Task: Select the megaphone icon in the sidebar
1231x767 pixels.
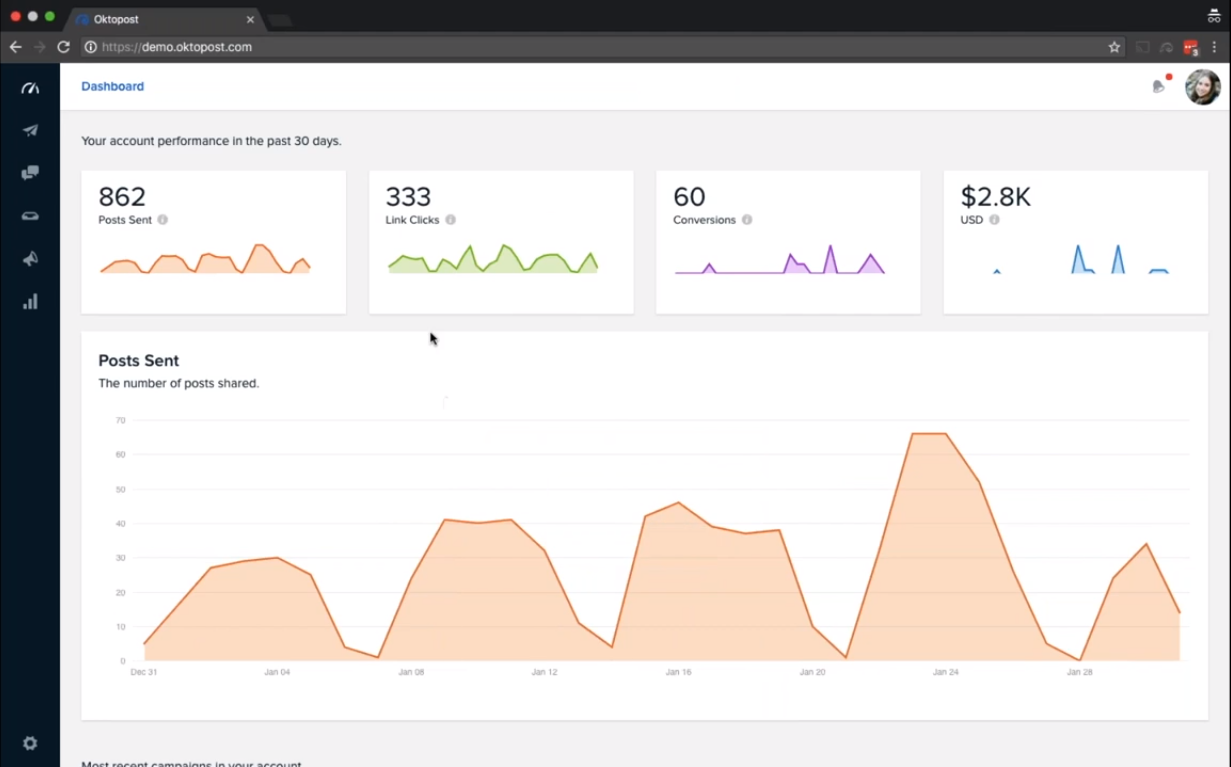Action: pyautogui.click(x=30, y=259)
